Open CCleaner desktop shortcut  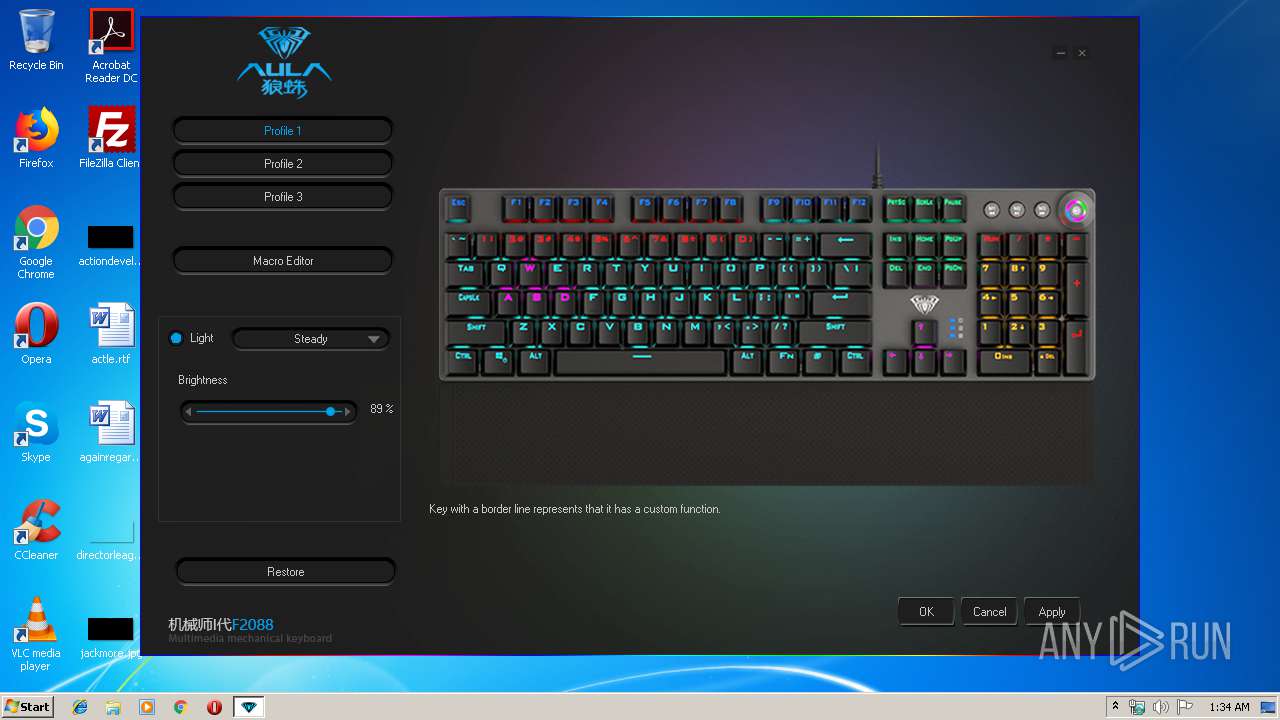coord(36,530)
